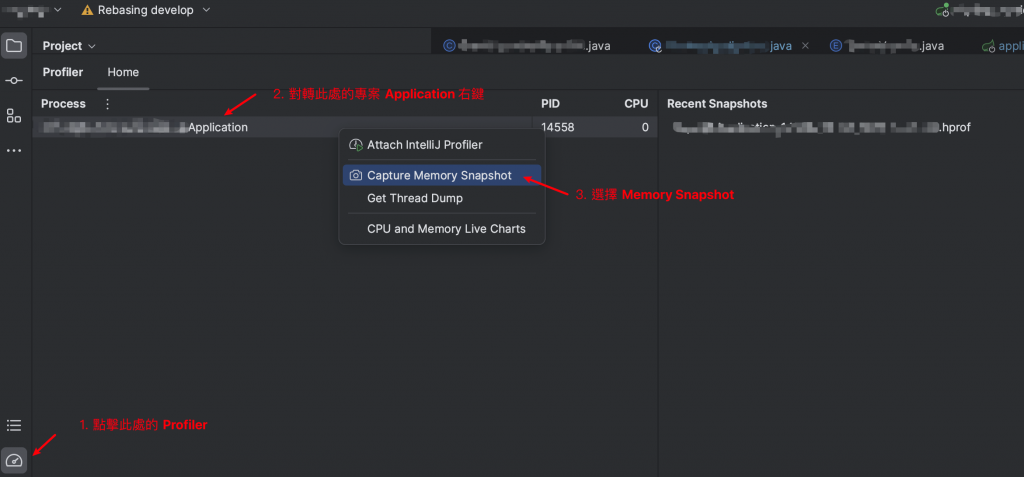Open the Commit tool window icon
1024x477 pixels.
coord(14,80)
